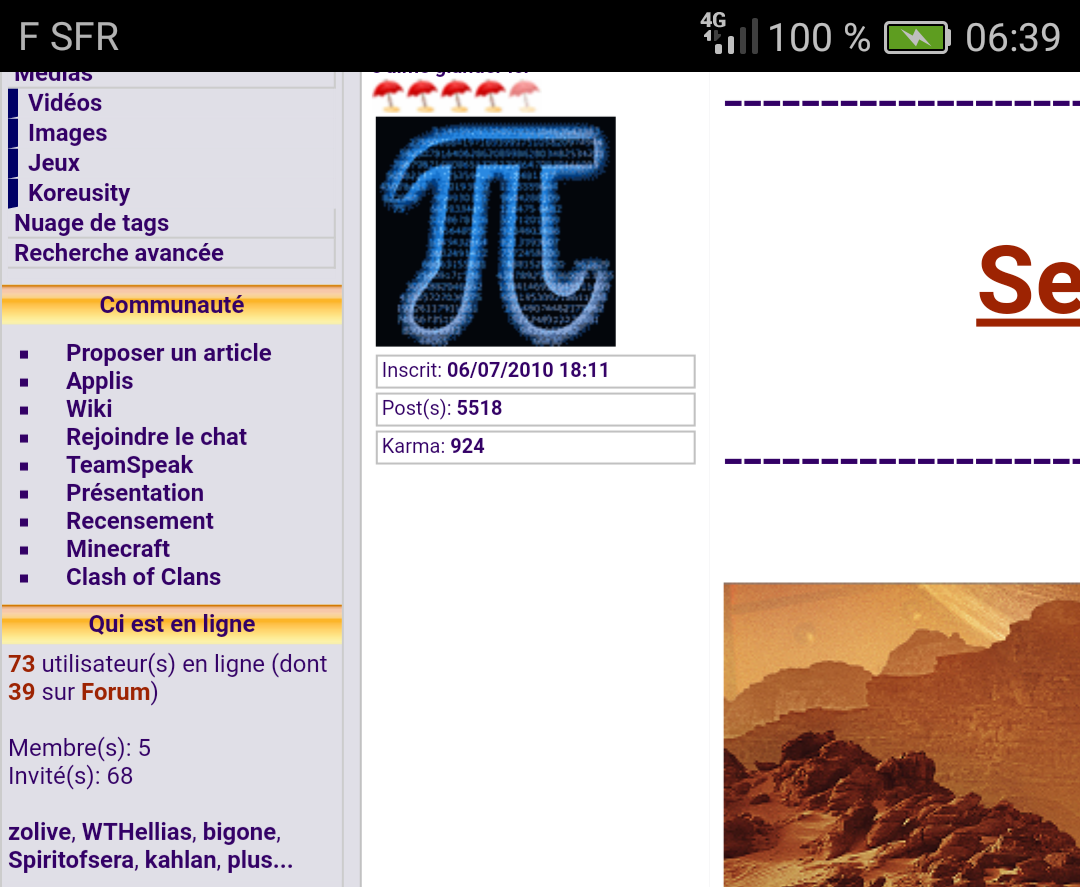Open the Vidéos section
Viewport: 1080px width, 887px height.
tap(65, 103)
